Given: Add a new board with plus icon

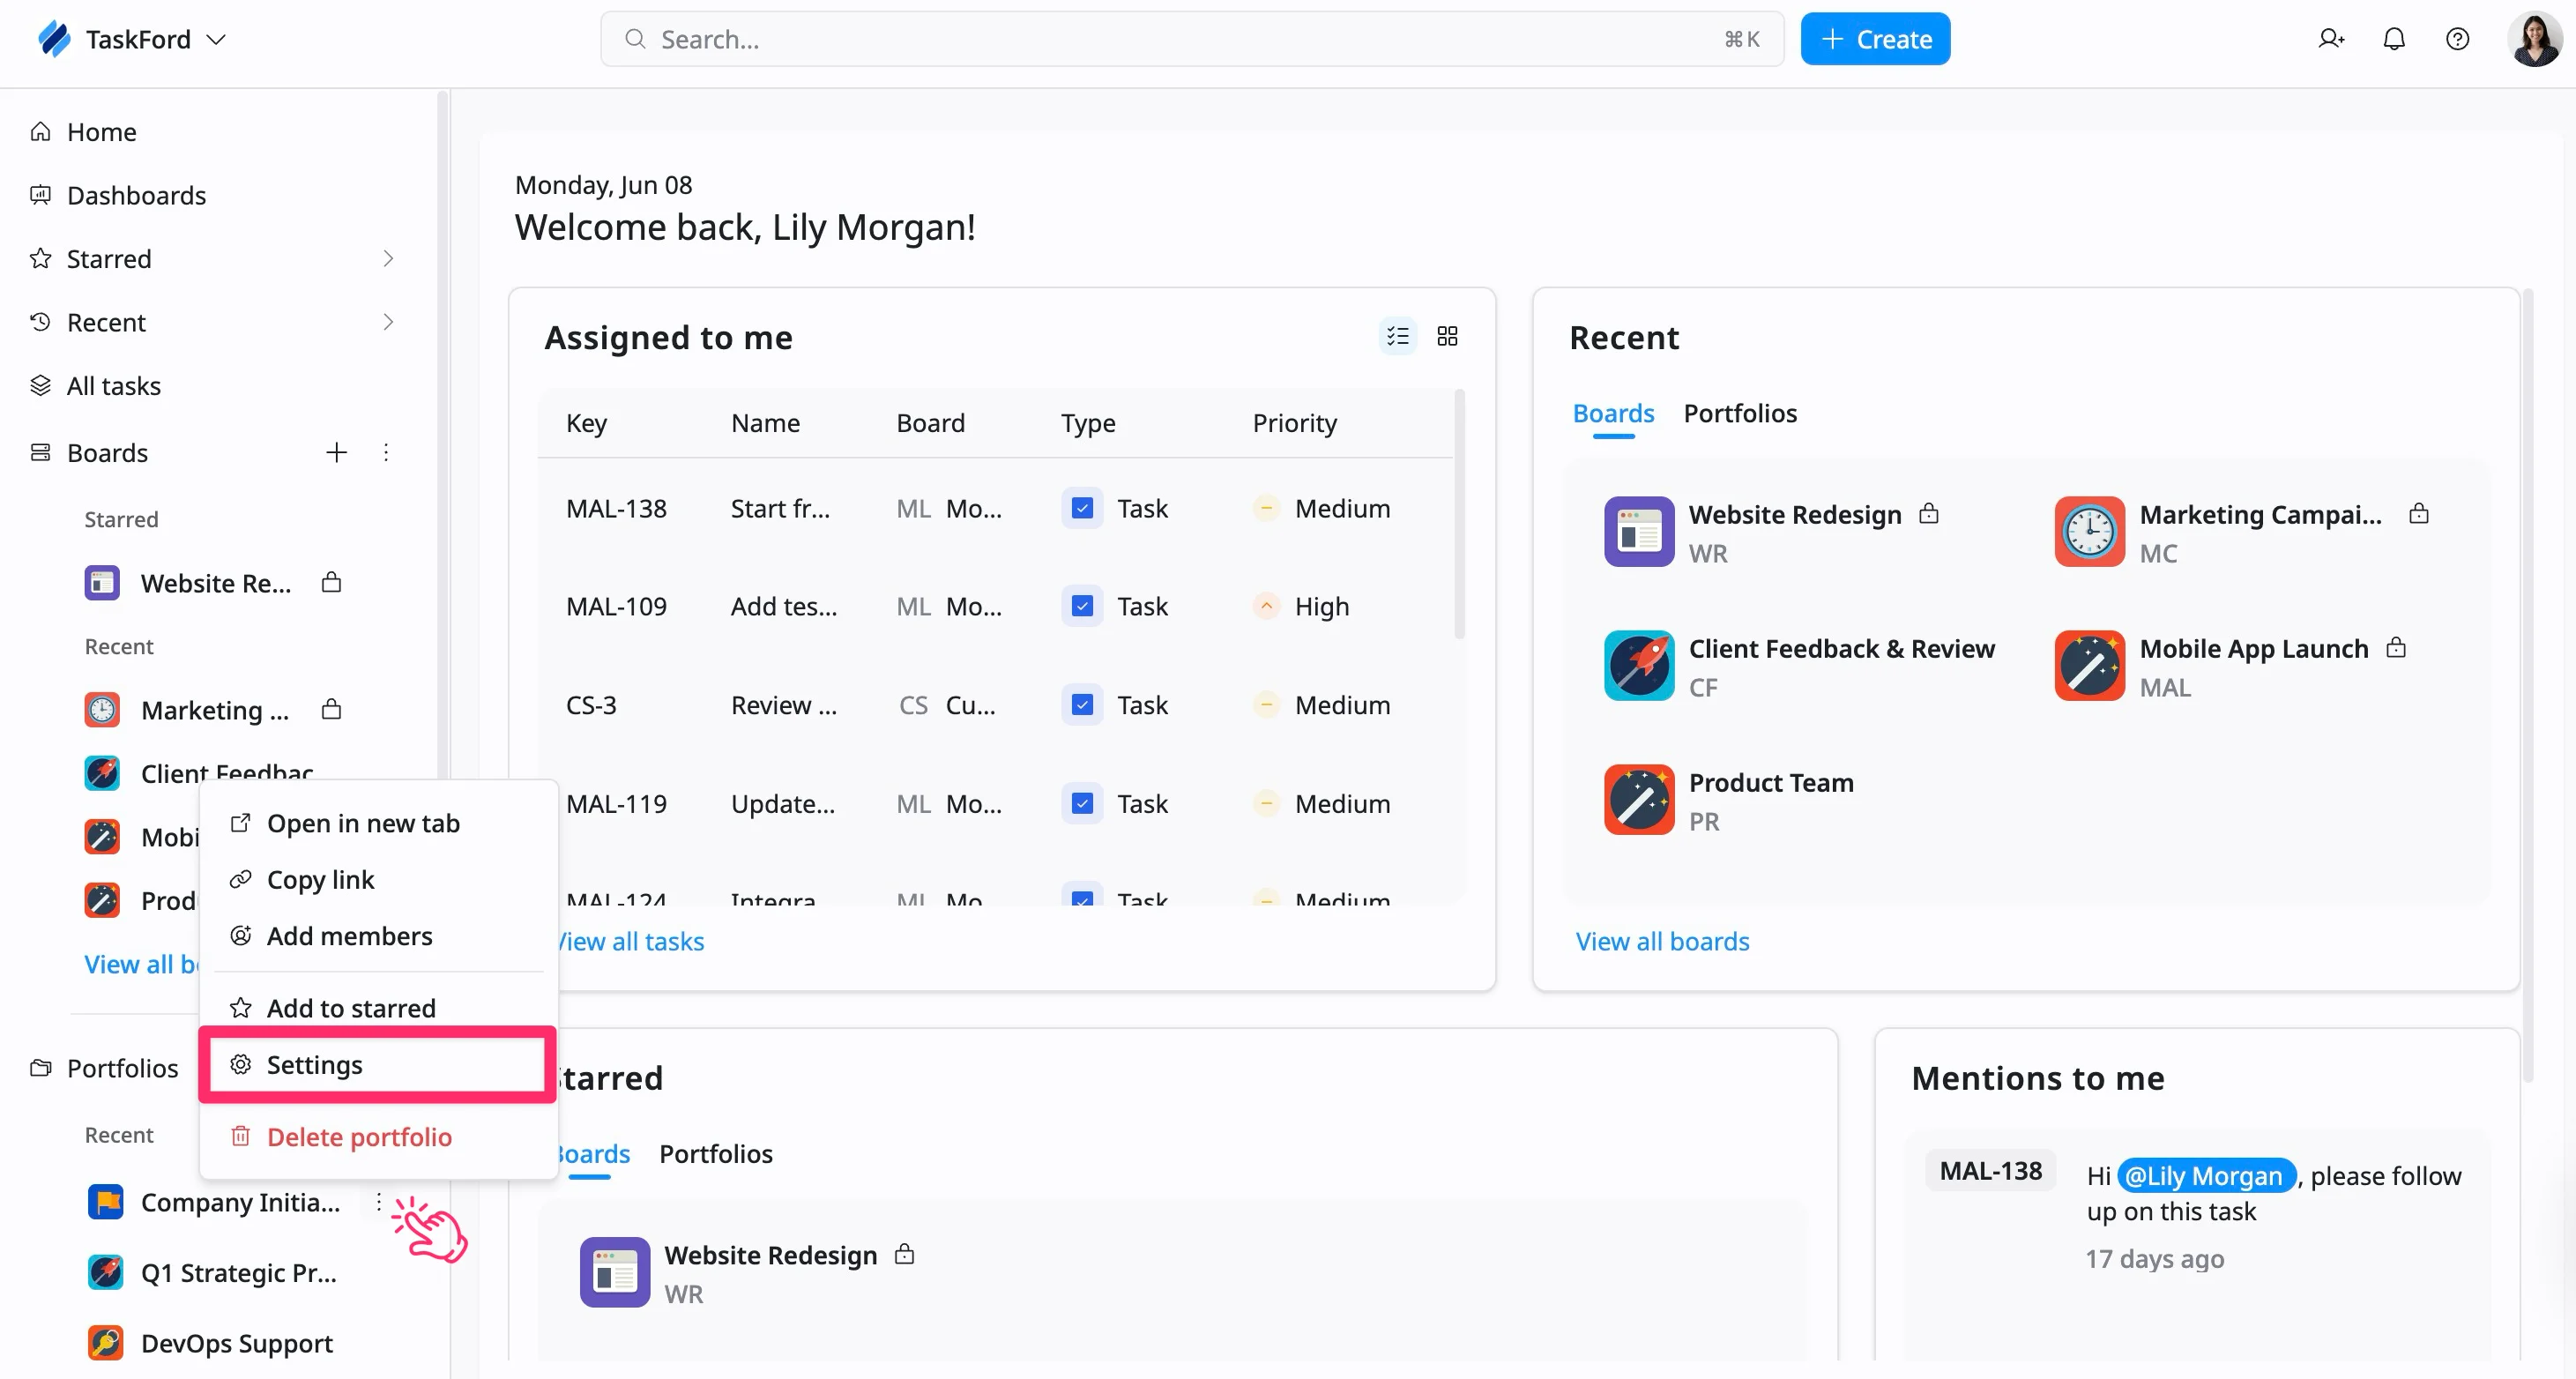Looking at the screenshot, I should click(336, 452).
